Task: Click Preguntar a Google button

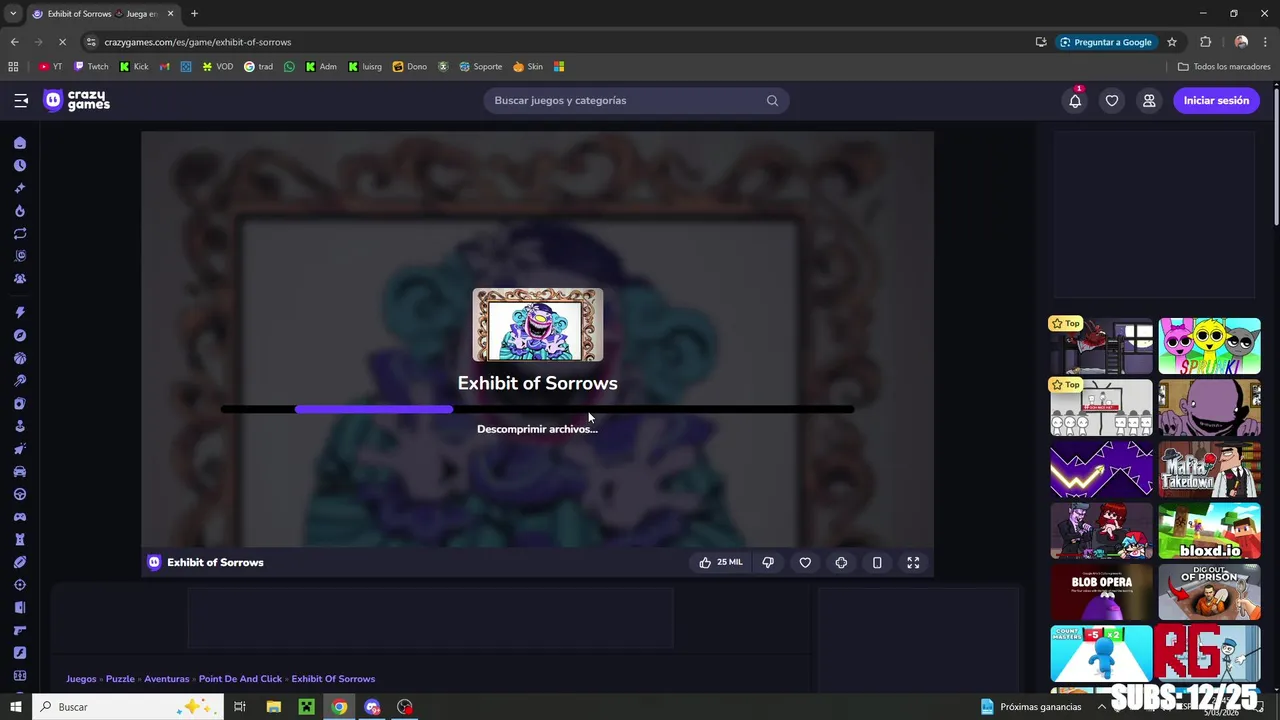Action: point(1105,42)
